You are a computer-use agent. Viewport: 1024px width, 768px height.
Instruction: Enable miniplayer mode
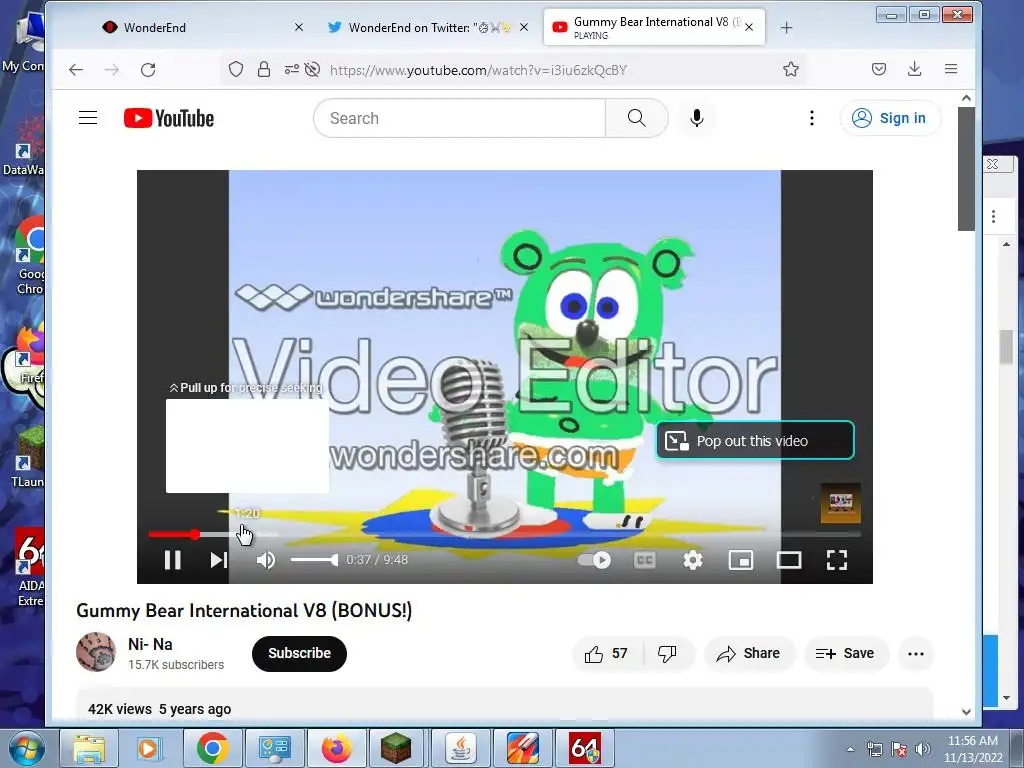[741, 560]
